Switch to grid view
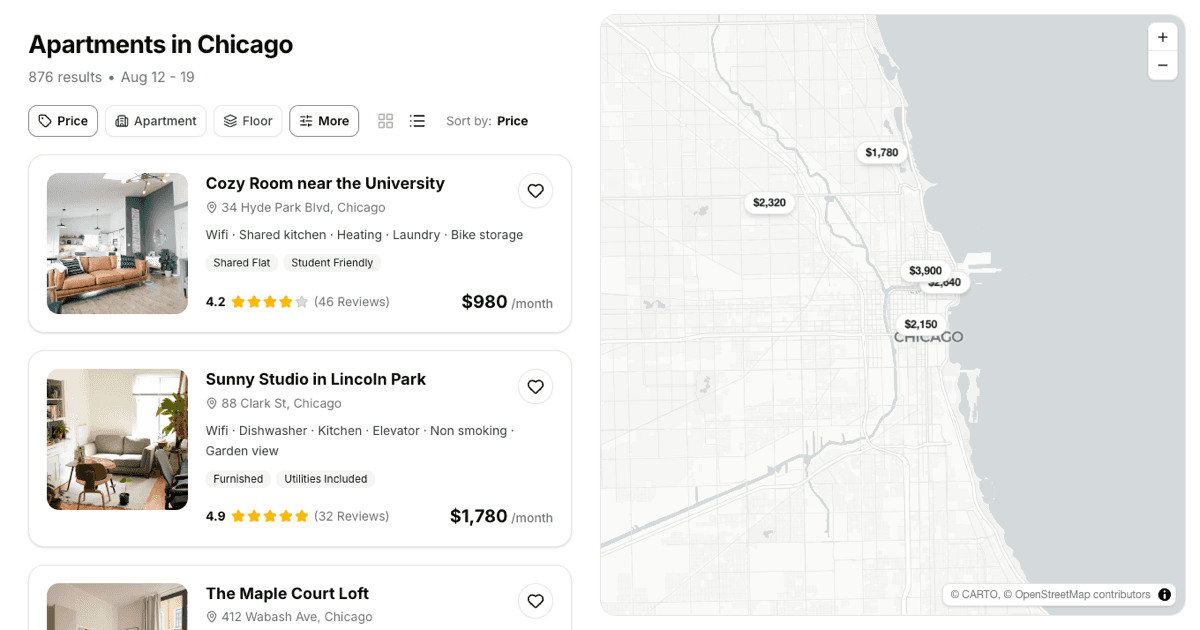 click(x=386, y=121)
